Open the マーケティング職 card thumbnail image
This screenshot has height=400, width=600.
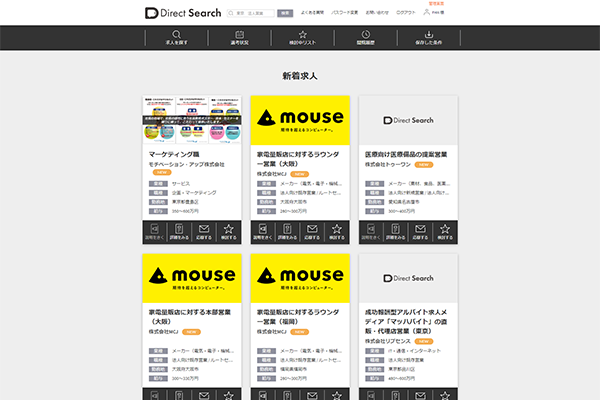(x=192, y=120)
